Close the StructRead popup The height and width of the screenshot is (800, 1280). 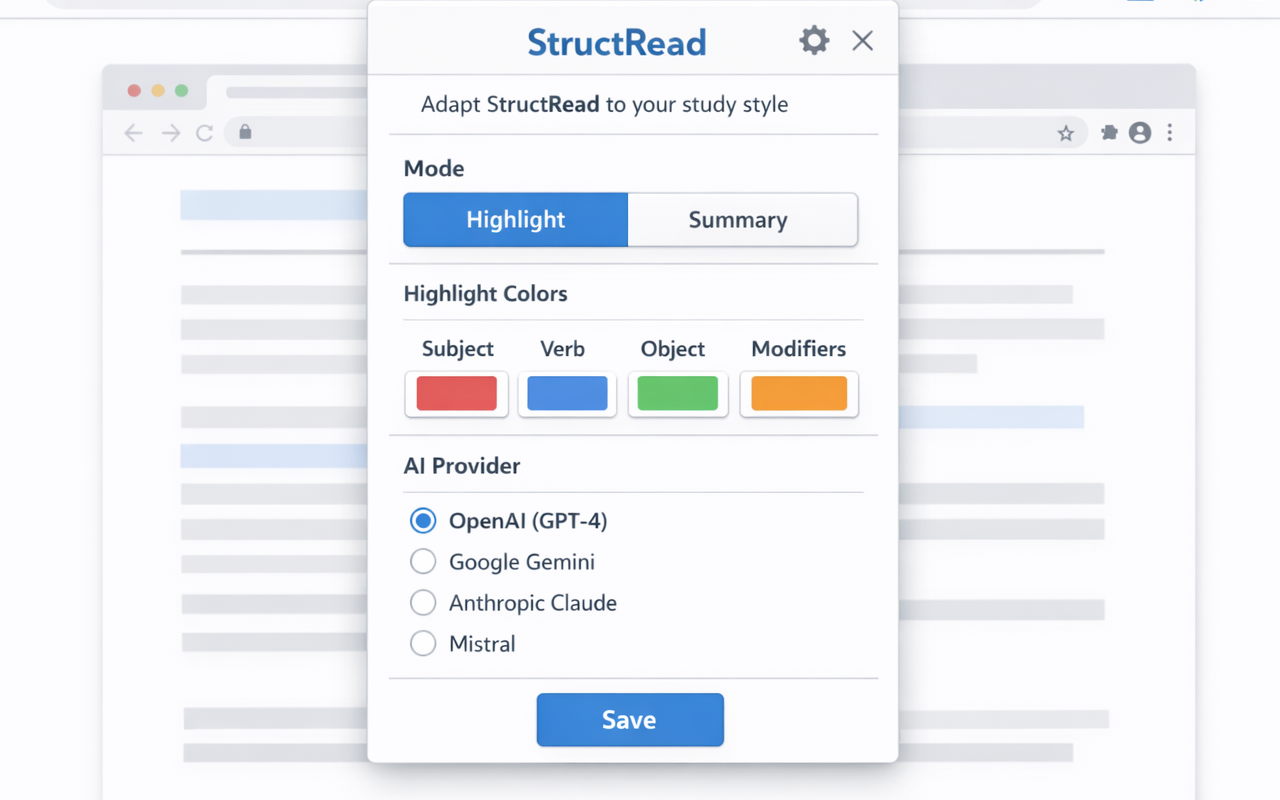(x=862, y=41)
